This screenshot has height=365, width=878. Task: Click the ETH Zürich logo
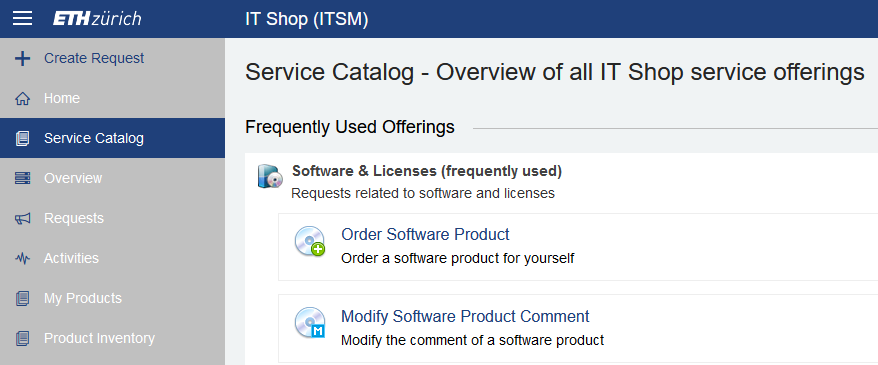click(x=97, y=18)
